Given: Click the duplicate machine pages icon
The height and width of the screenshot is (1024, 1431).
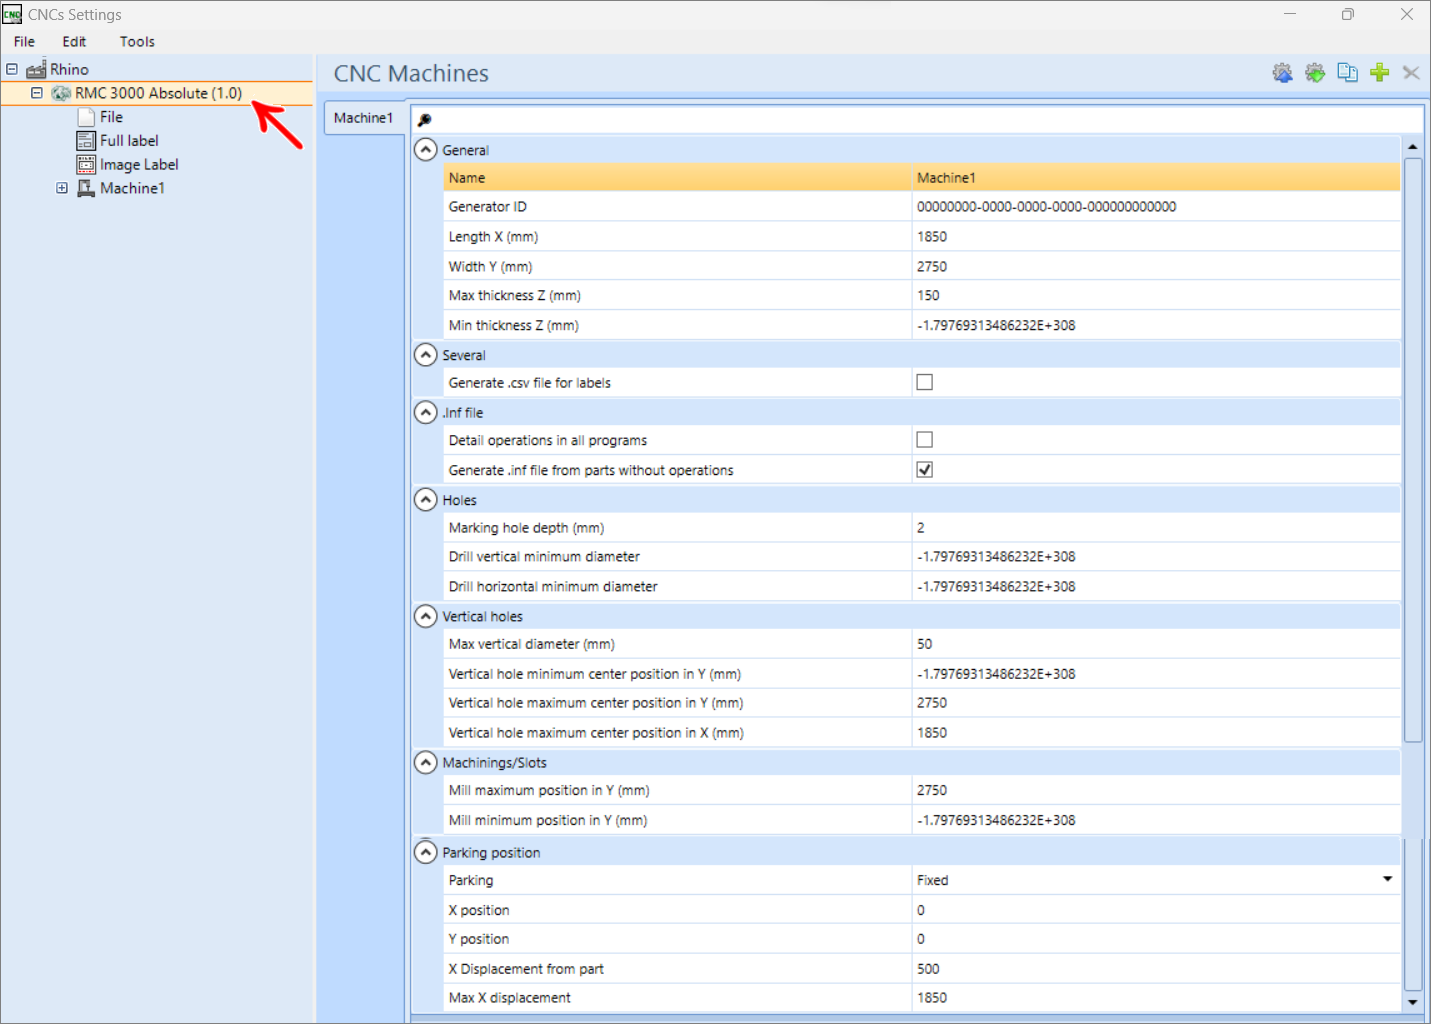Looking at the screenshot, I should coord(1347,73).
